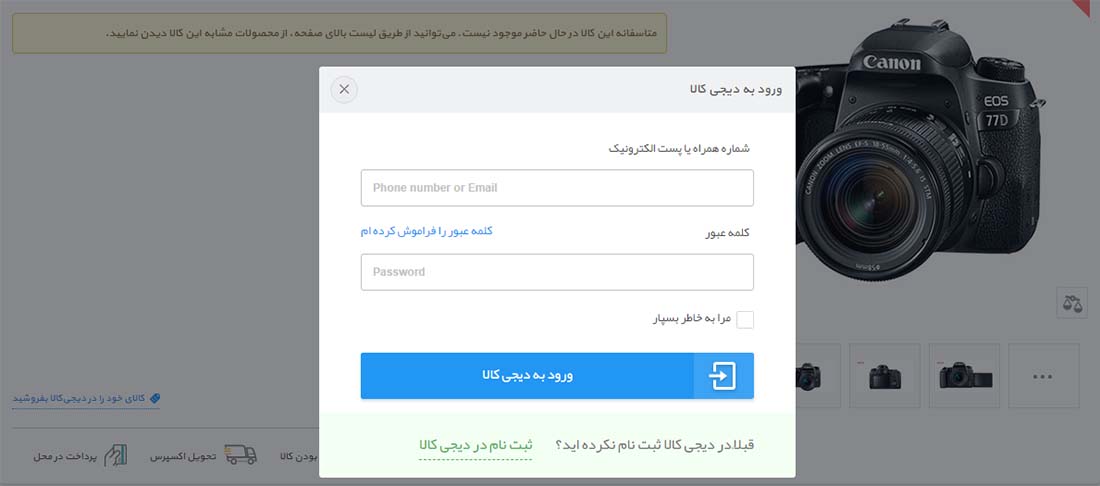This screenshot has height=486, width=1100.
Task: Click the tag icon beside sell-your-product link
Action: click(155, 398)
